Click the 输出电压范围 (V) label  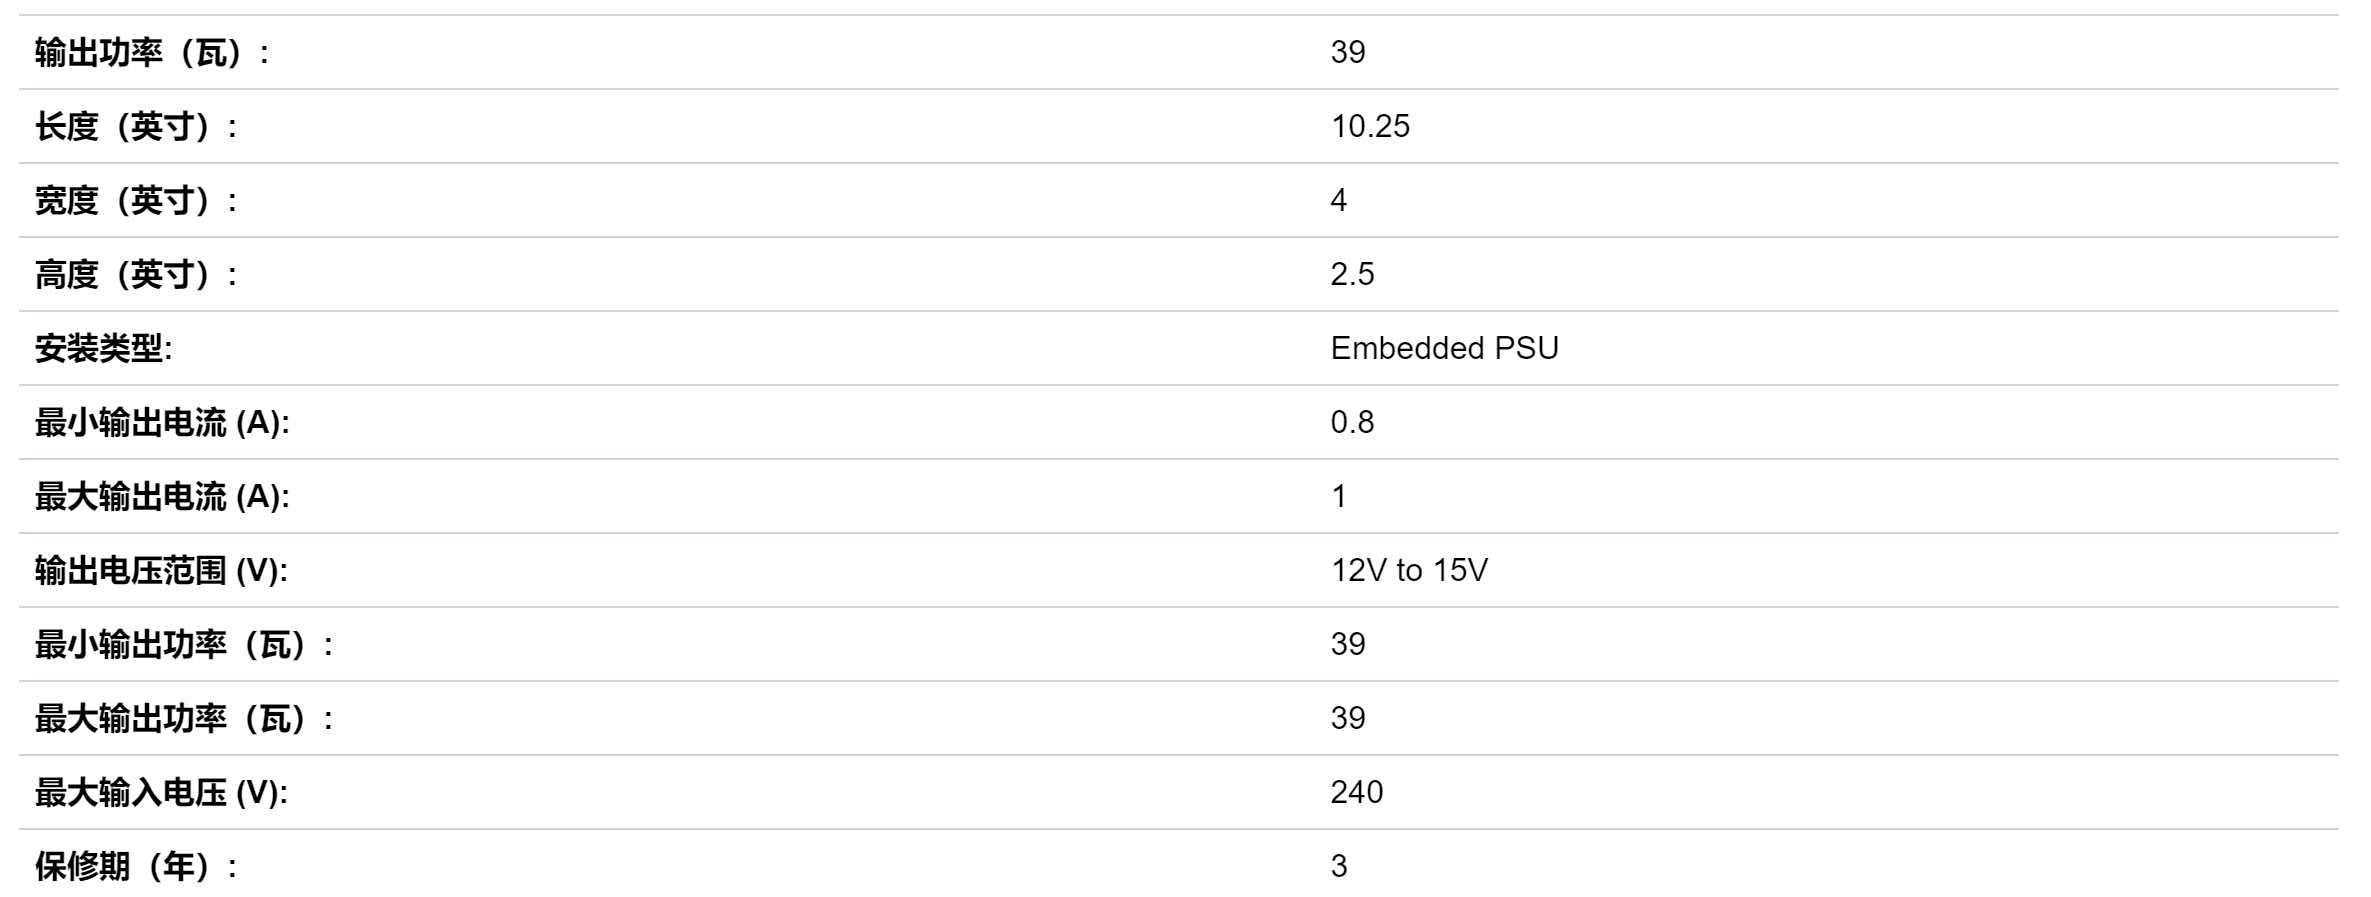[161, 571]
